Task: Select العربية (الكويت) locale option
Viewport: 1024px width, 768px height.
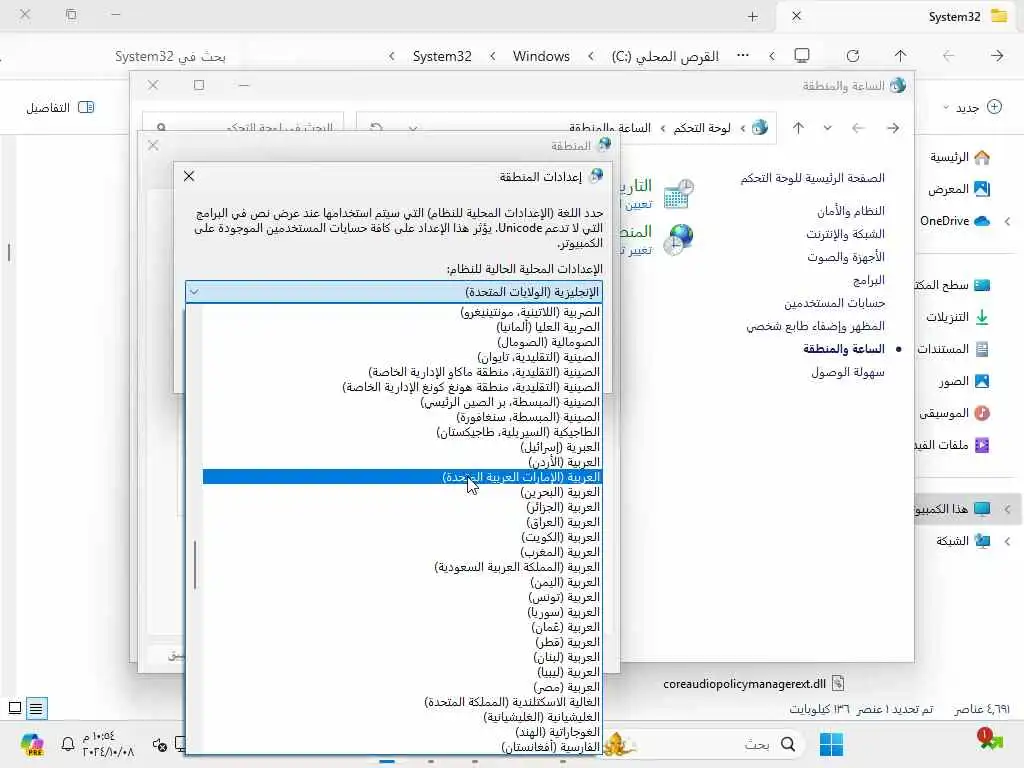Action: coord(402,537)
